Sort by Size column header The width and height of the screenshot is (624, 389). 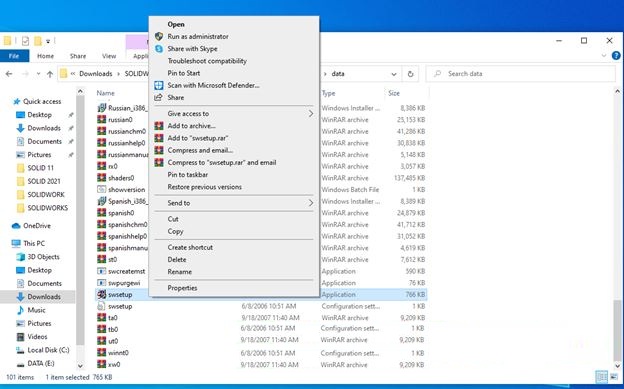point(394,93)
